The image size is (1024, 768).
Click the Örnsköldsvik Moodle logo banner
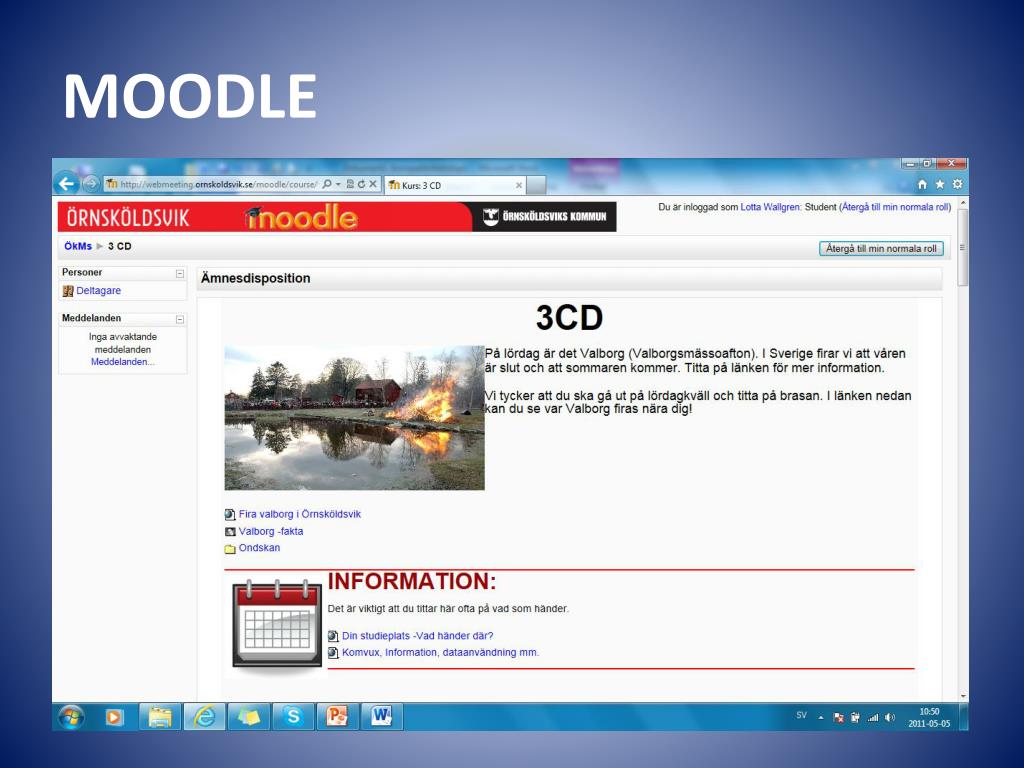pyautogui.click(x=264, y=217)
